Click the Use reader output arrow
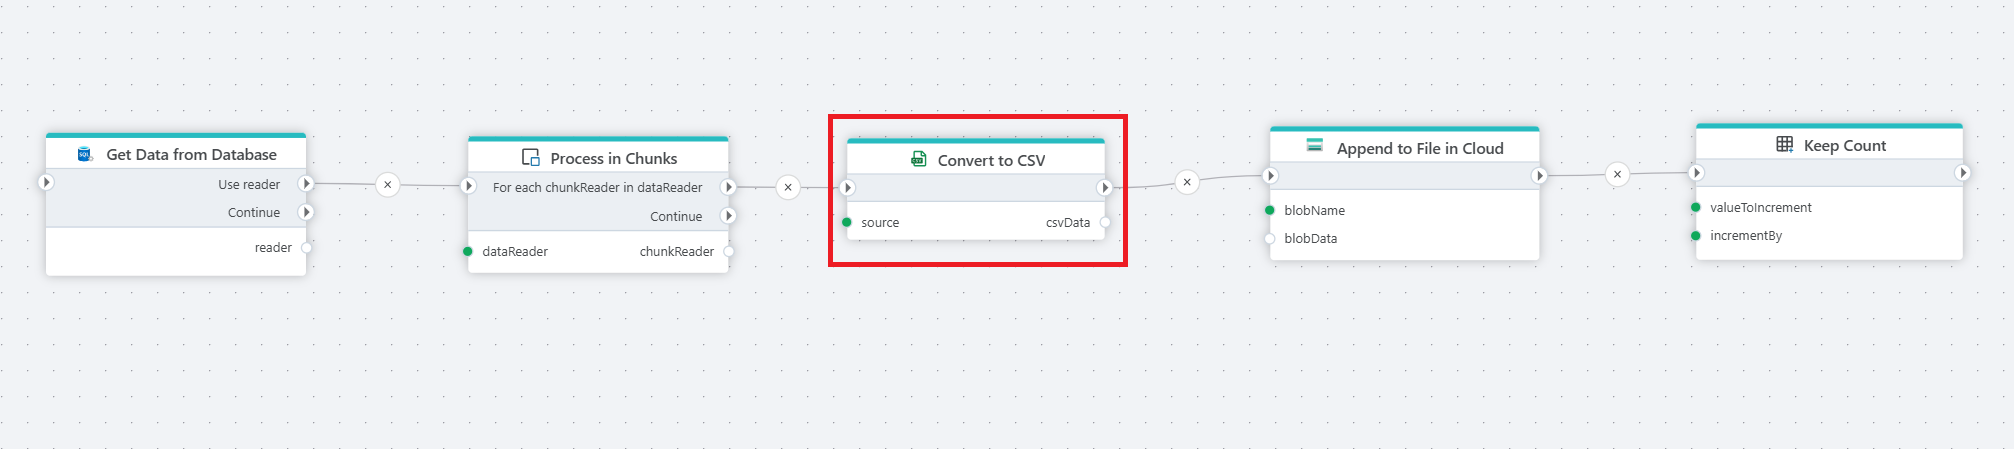Viewport: 2014px width, 449px height. click(x=306, y=184)
